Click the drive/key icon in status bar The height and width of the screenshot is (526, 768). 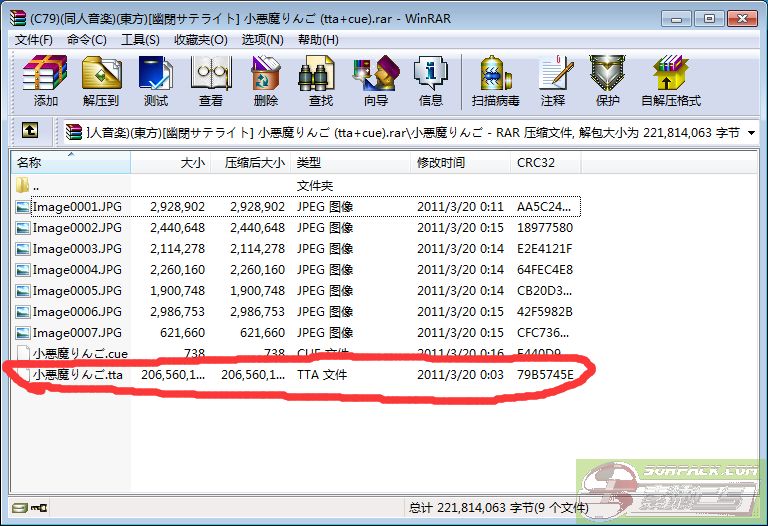tap(30, 507)
